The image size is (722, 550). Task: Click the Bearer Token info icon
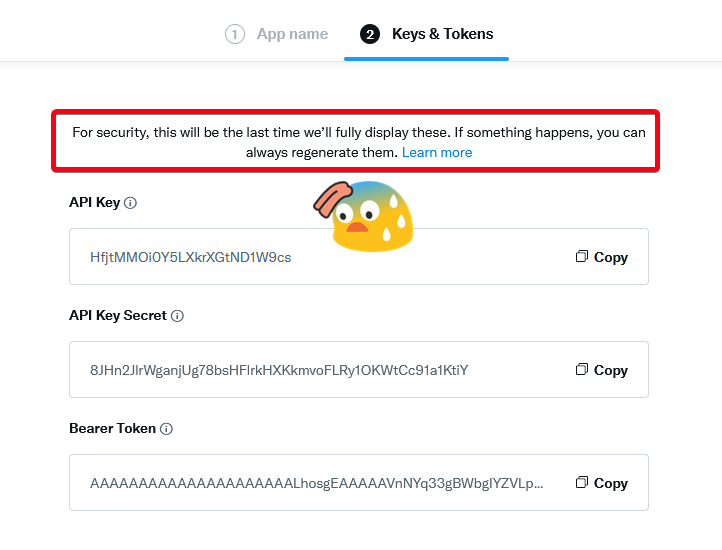coord(166,429)
